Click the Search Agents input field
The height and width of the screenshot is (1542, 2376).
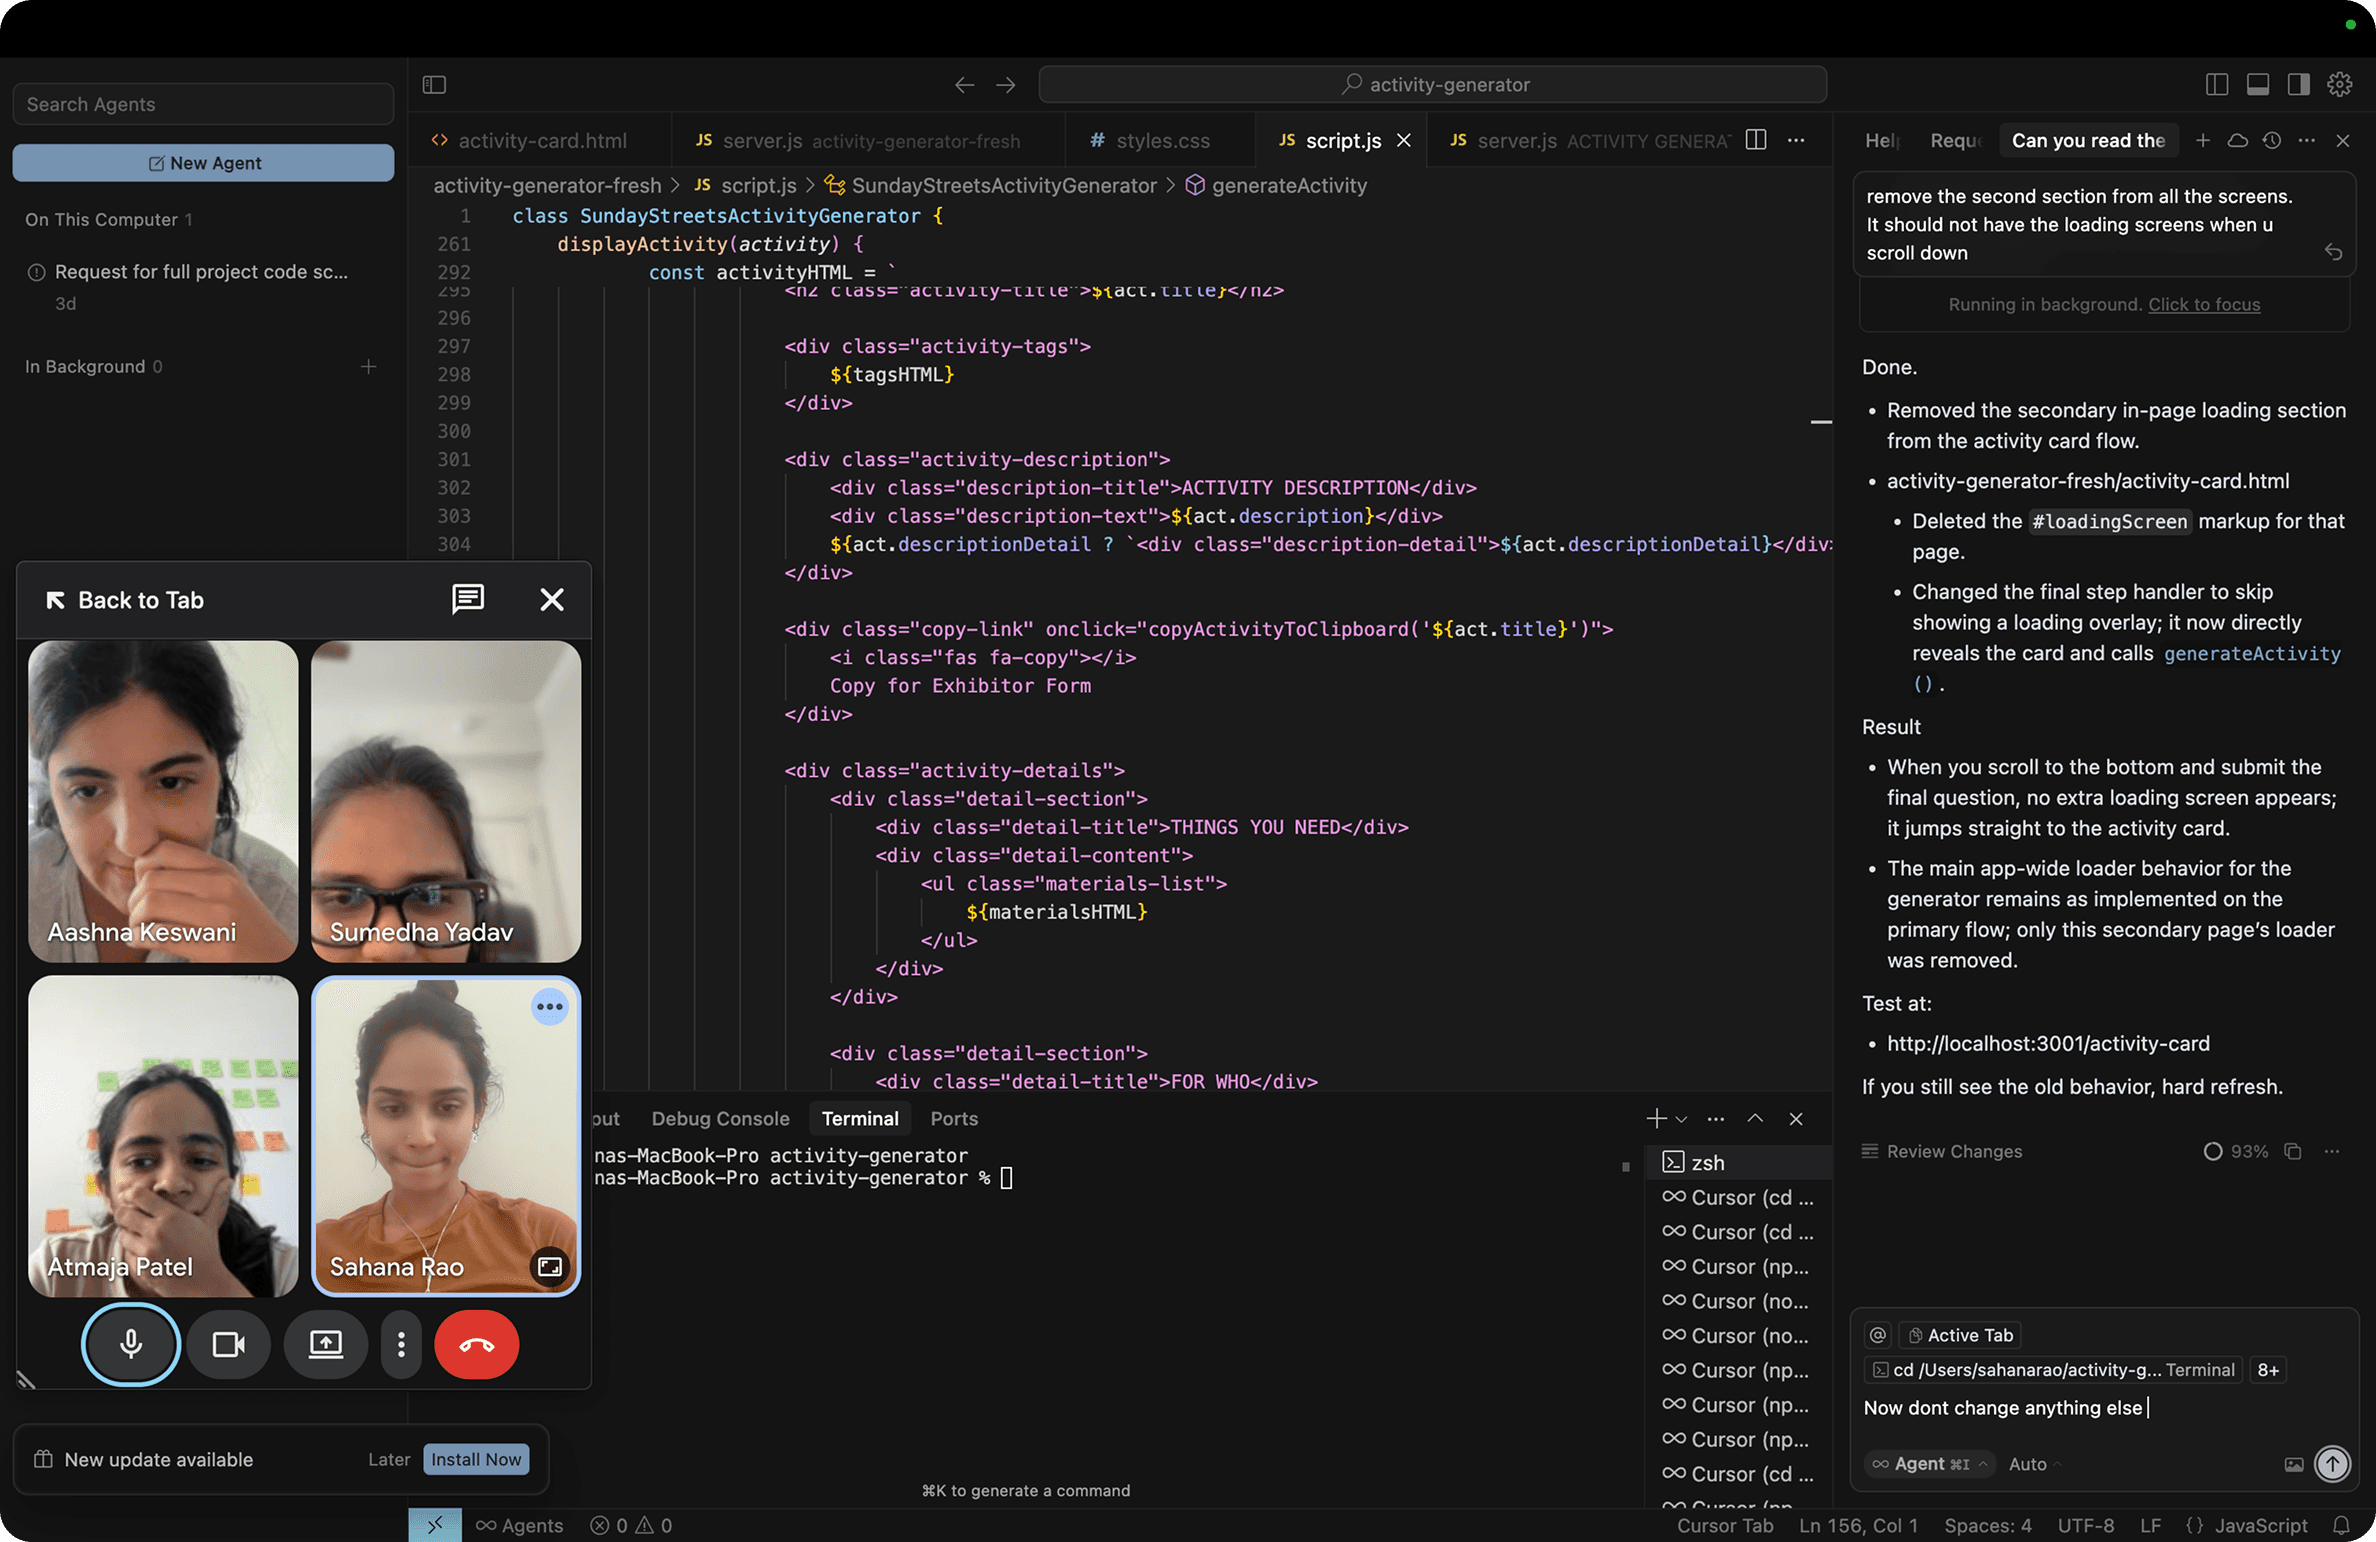[x=203, y=104]
